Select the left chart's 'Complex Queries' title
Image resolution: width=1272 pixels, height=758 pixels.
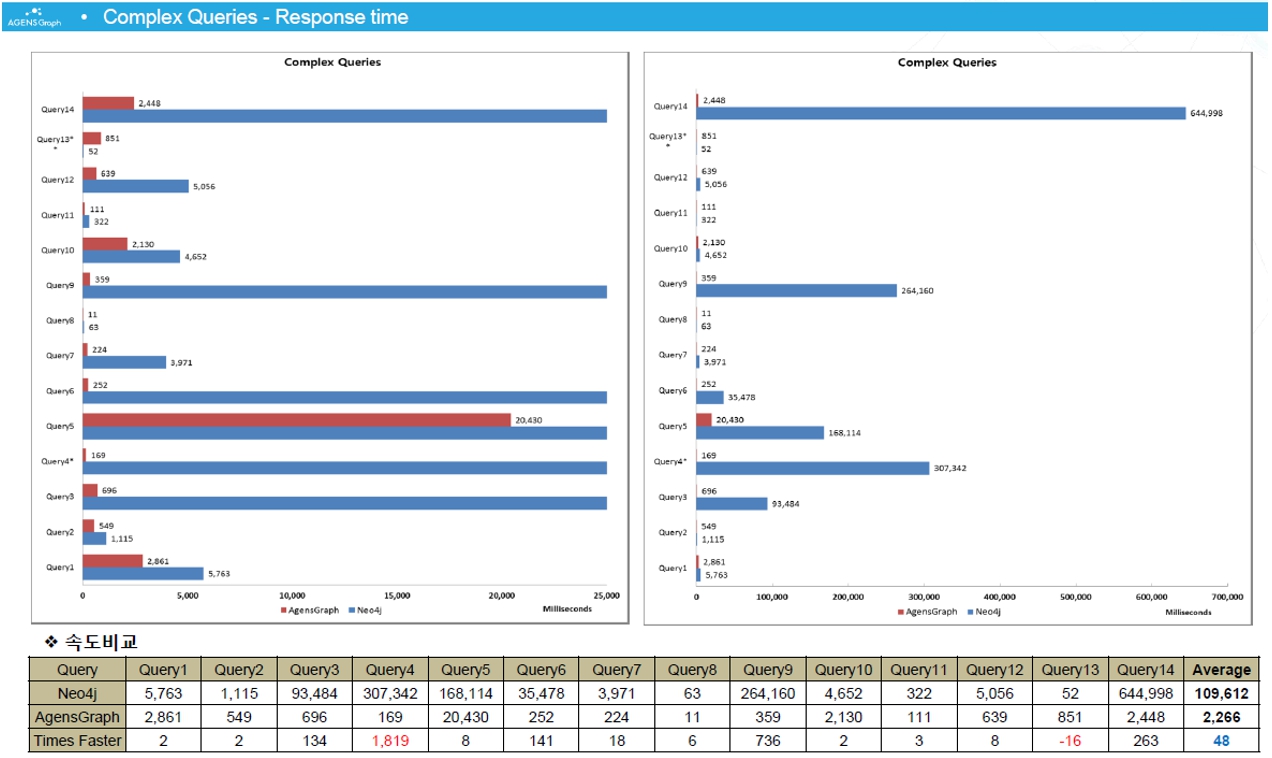point(332,62)
